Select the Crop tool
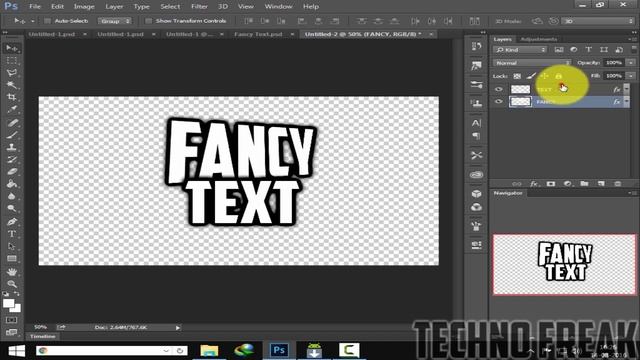This screenshot has height=360, width=640. tap(12, 97)
